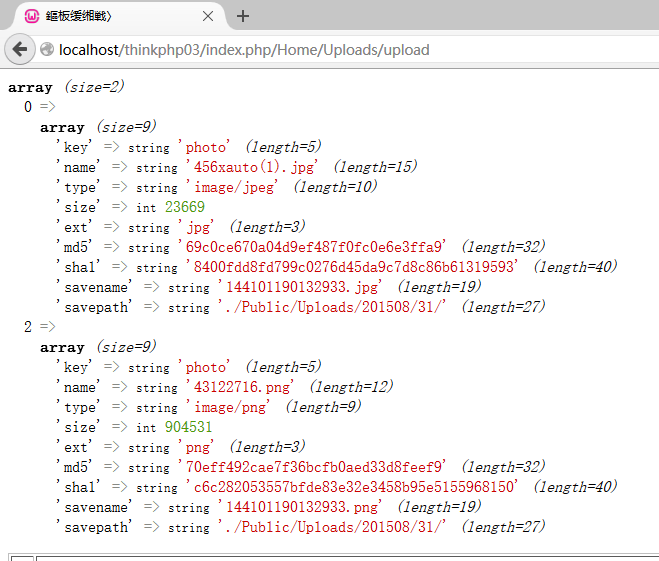Click the size value 904531
This screenshot has height=561, width=659.
pos(188,427)
